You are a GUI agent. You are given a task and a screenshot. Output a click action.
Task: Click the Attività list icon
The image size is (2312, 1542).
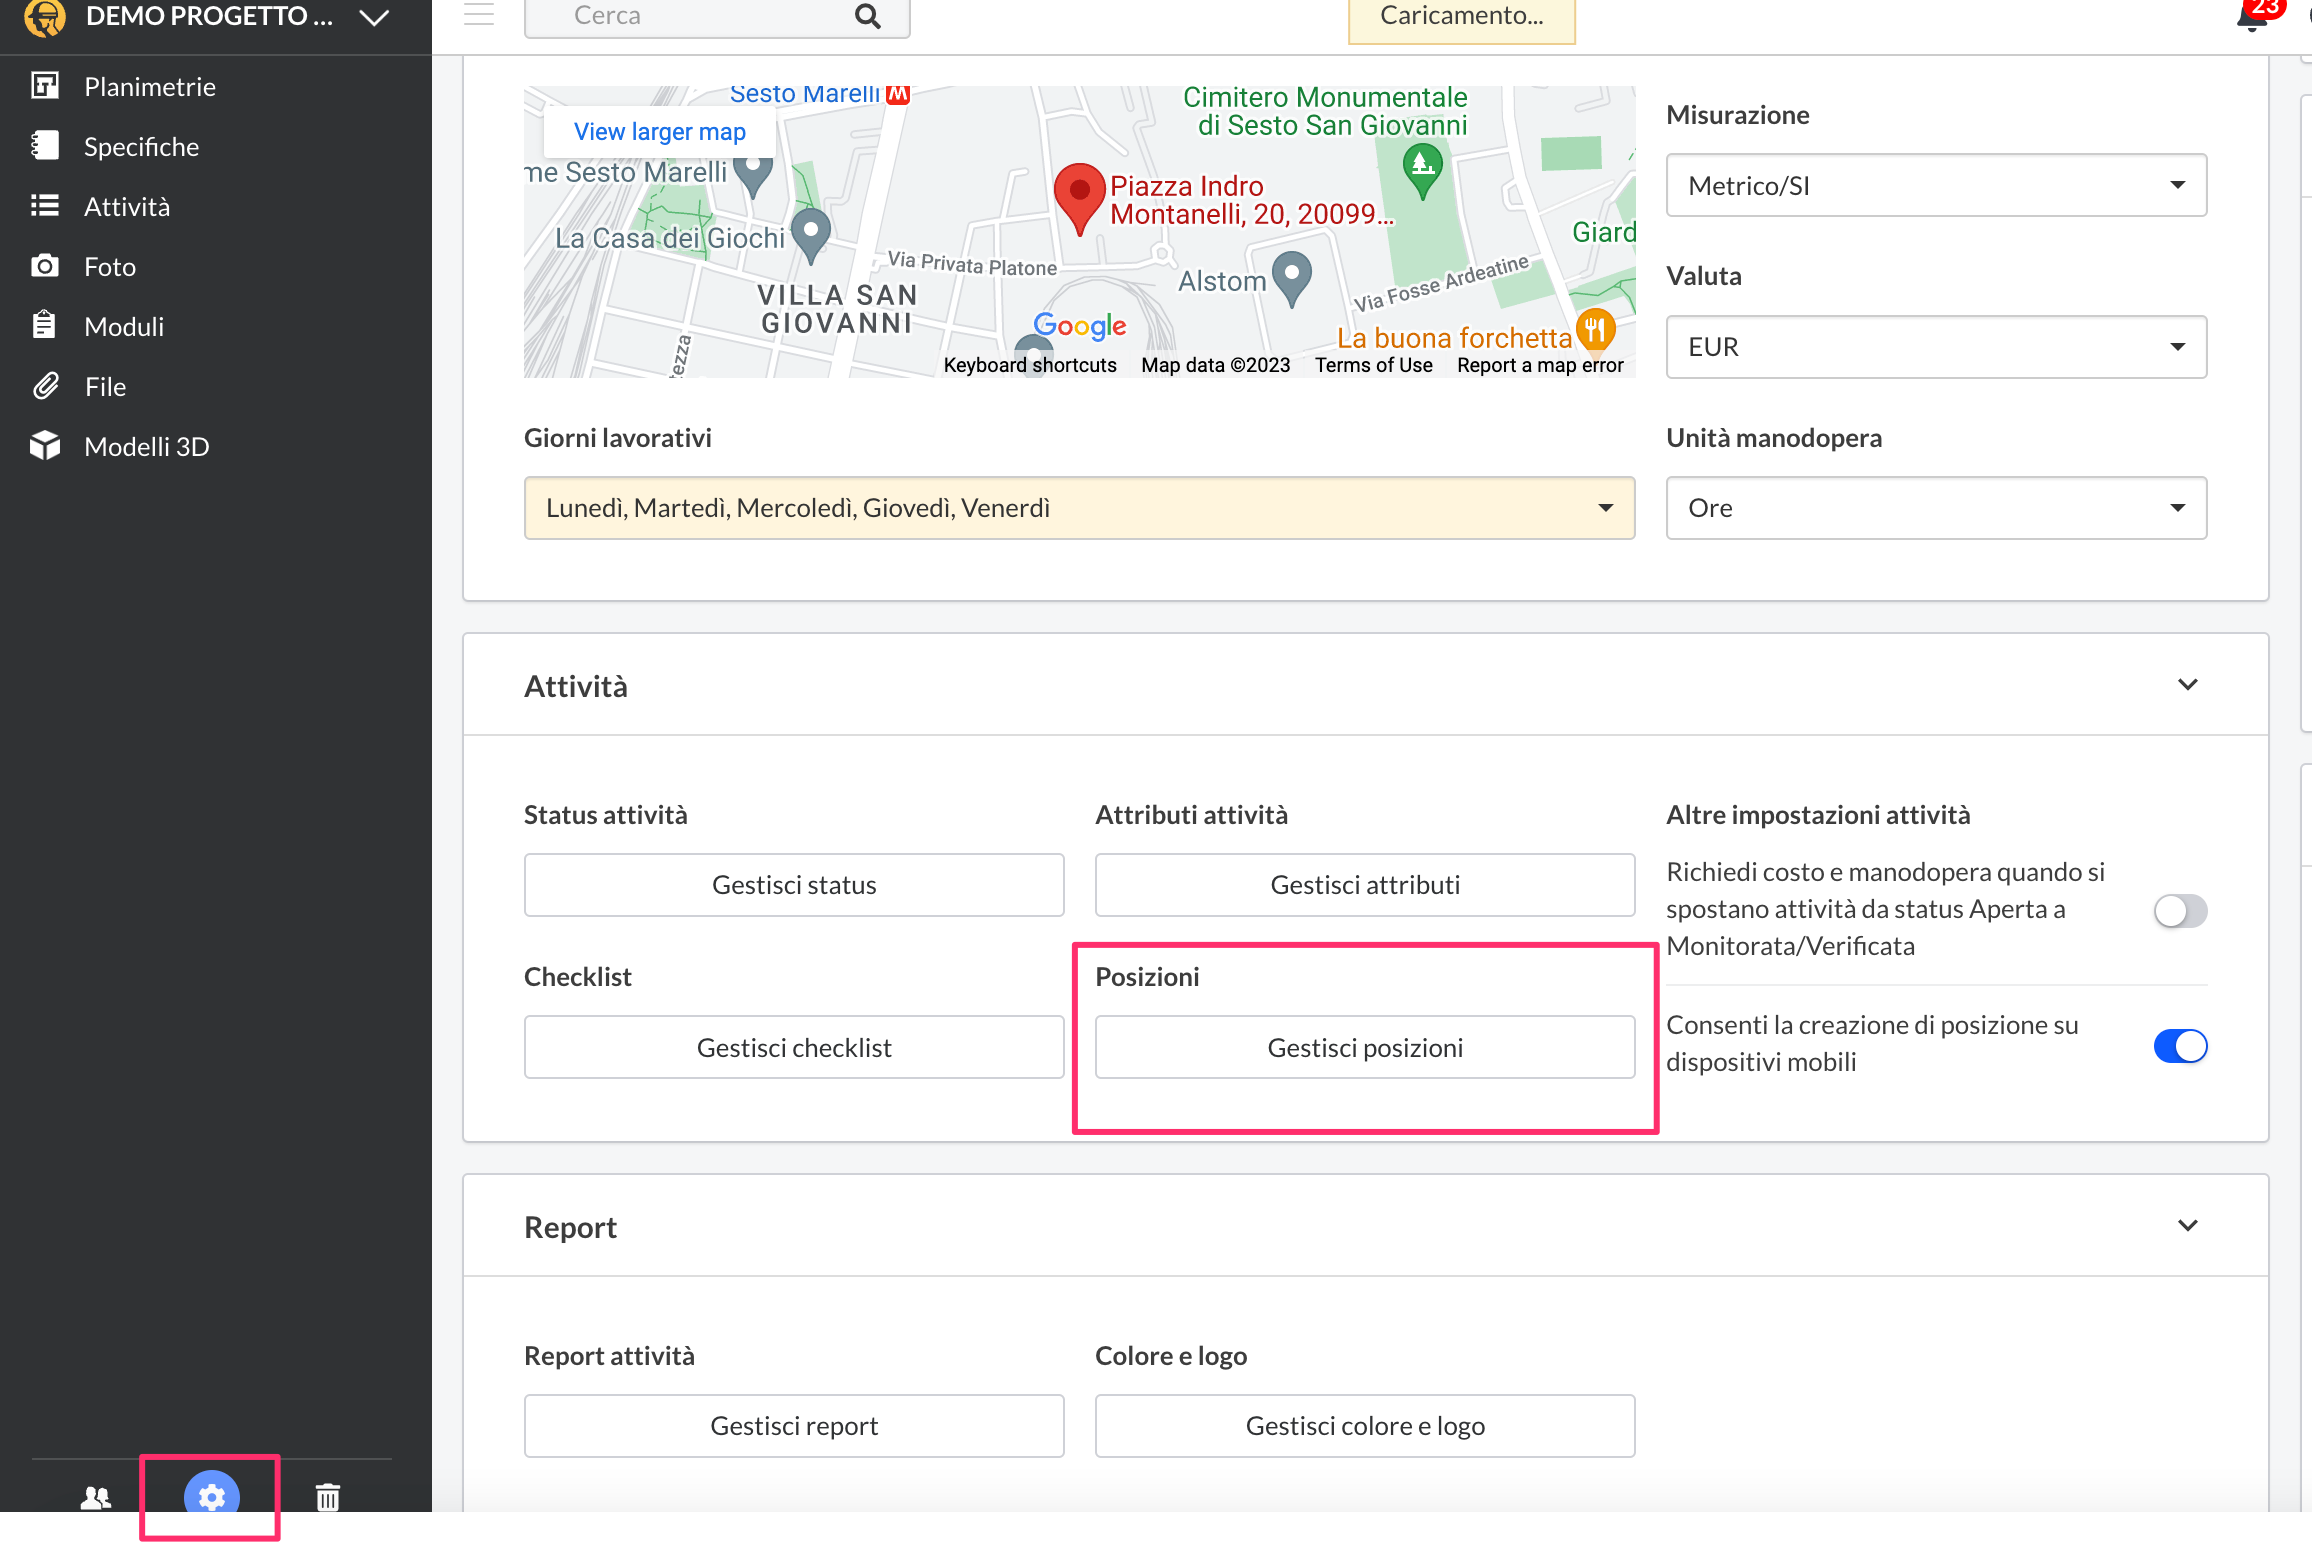(45, 206)
